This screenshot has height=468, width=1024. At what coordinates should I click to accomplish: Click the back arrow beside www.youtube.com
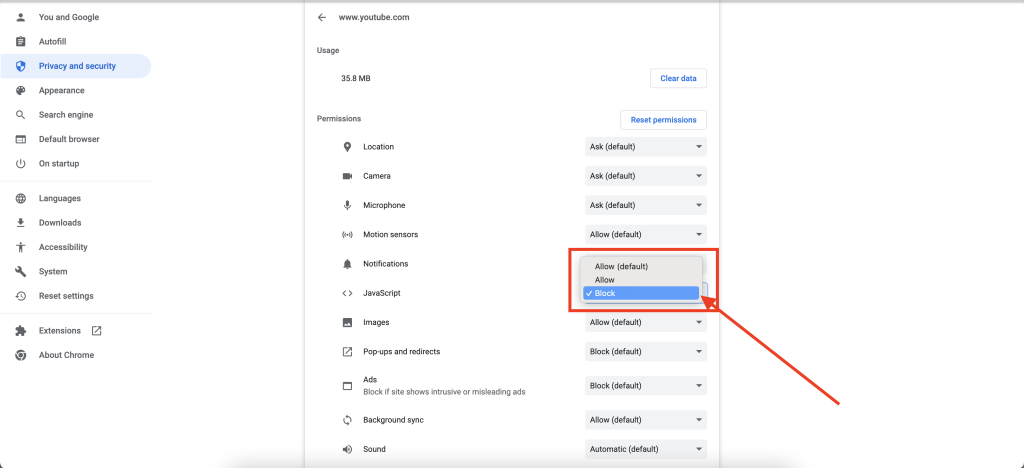point(321,17)
